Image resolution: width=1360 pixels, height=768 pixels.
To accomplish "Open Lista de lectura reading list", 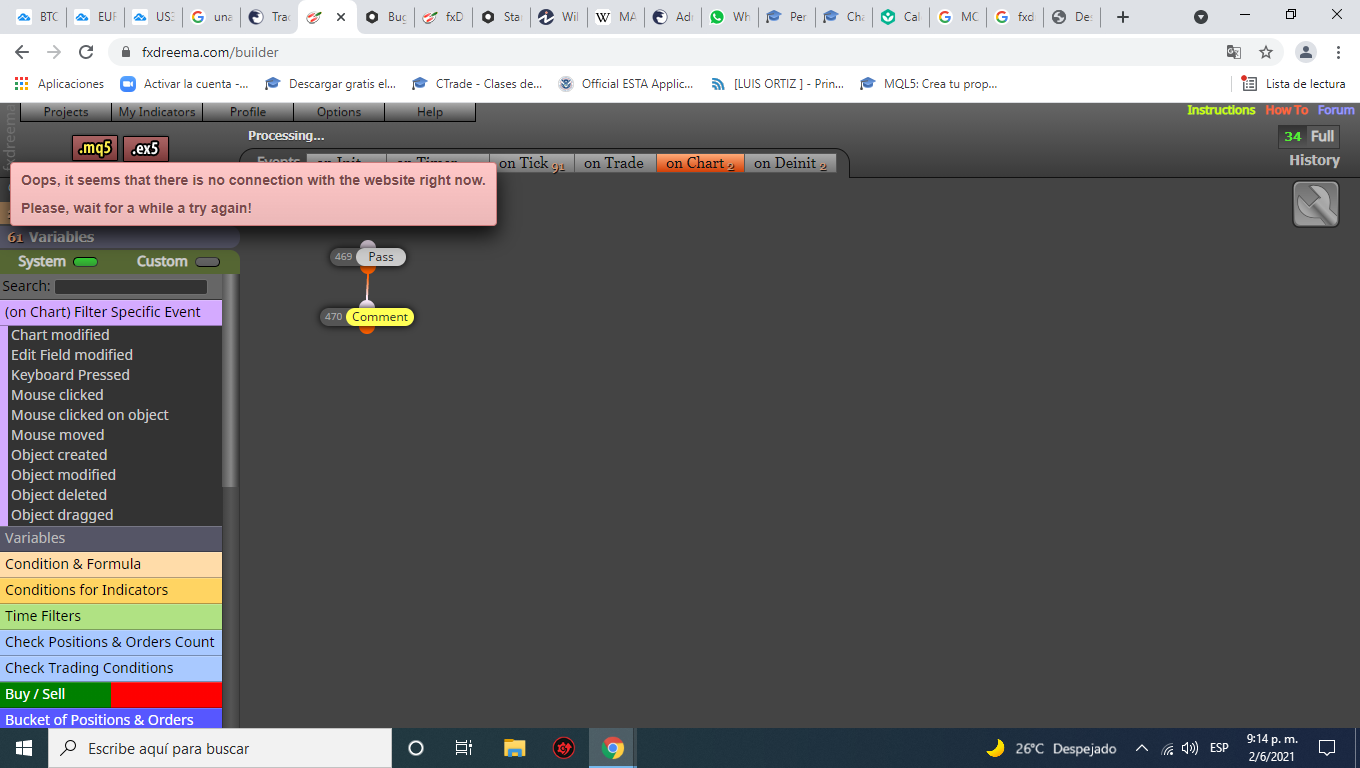I will tap(1294, 84).
